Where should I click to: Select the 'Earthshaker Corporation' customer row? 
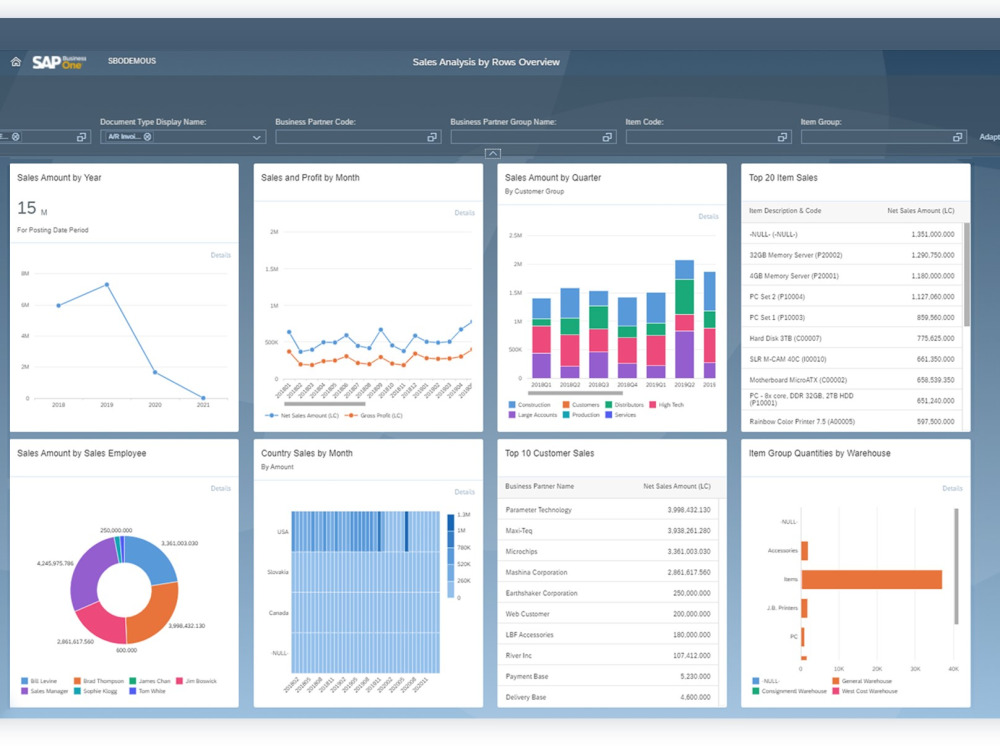tap(608, 593)
